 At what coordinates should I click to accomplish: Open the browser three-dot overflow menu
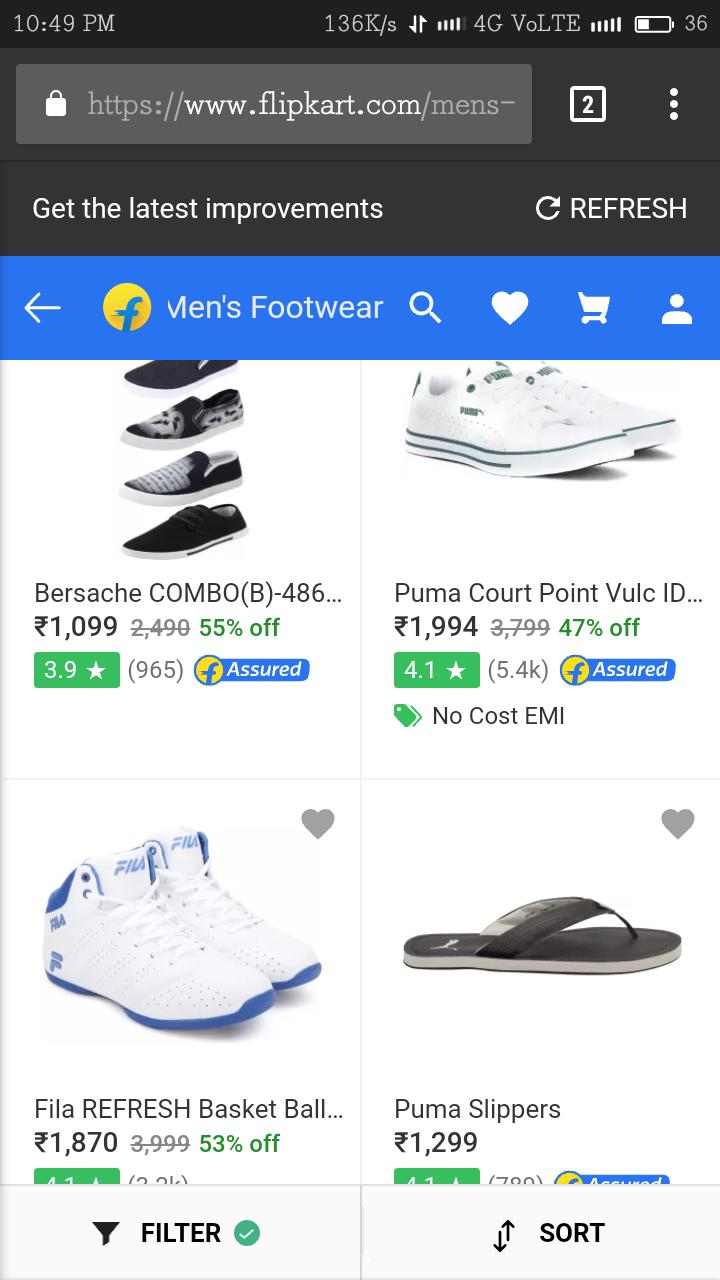[x=674, y=104]
